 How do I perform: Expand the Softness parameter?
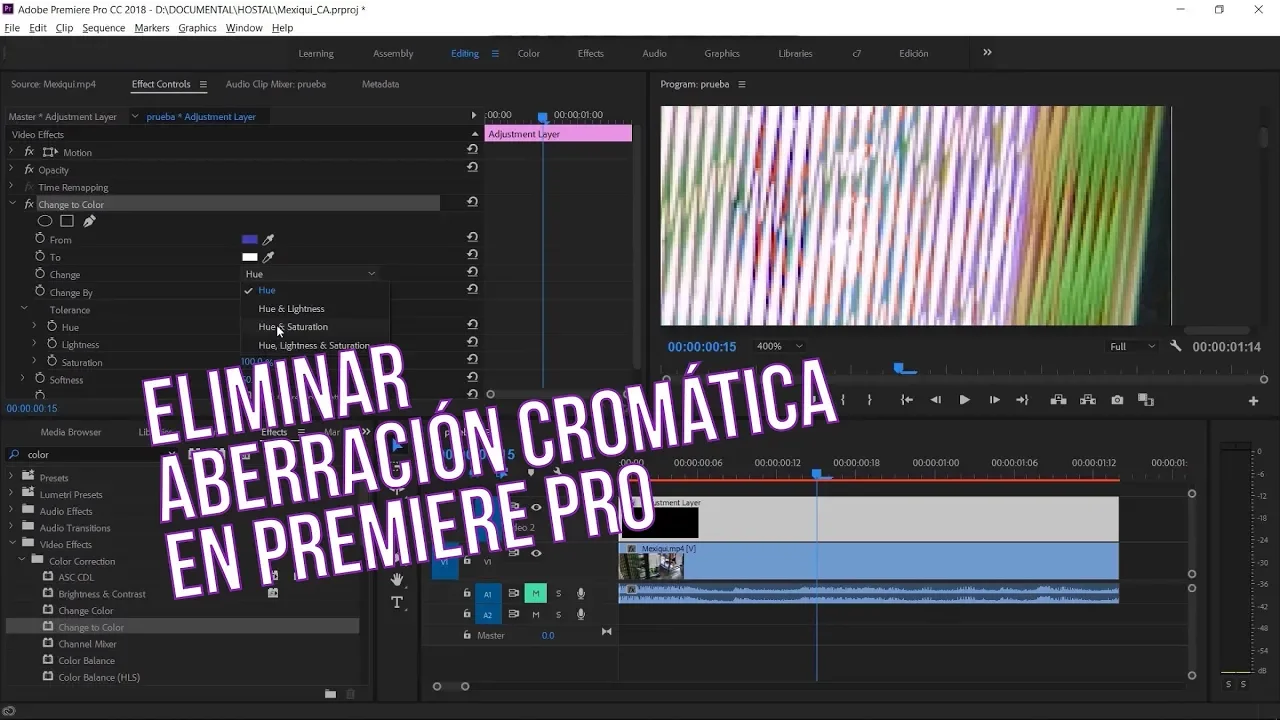click(x=23, y=379)
